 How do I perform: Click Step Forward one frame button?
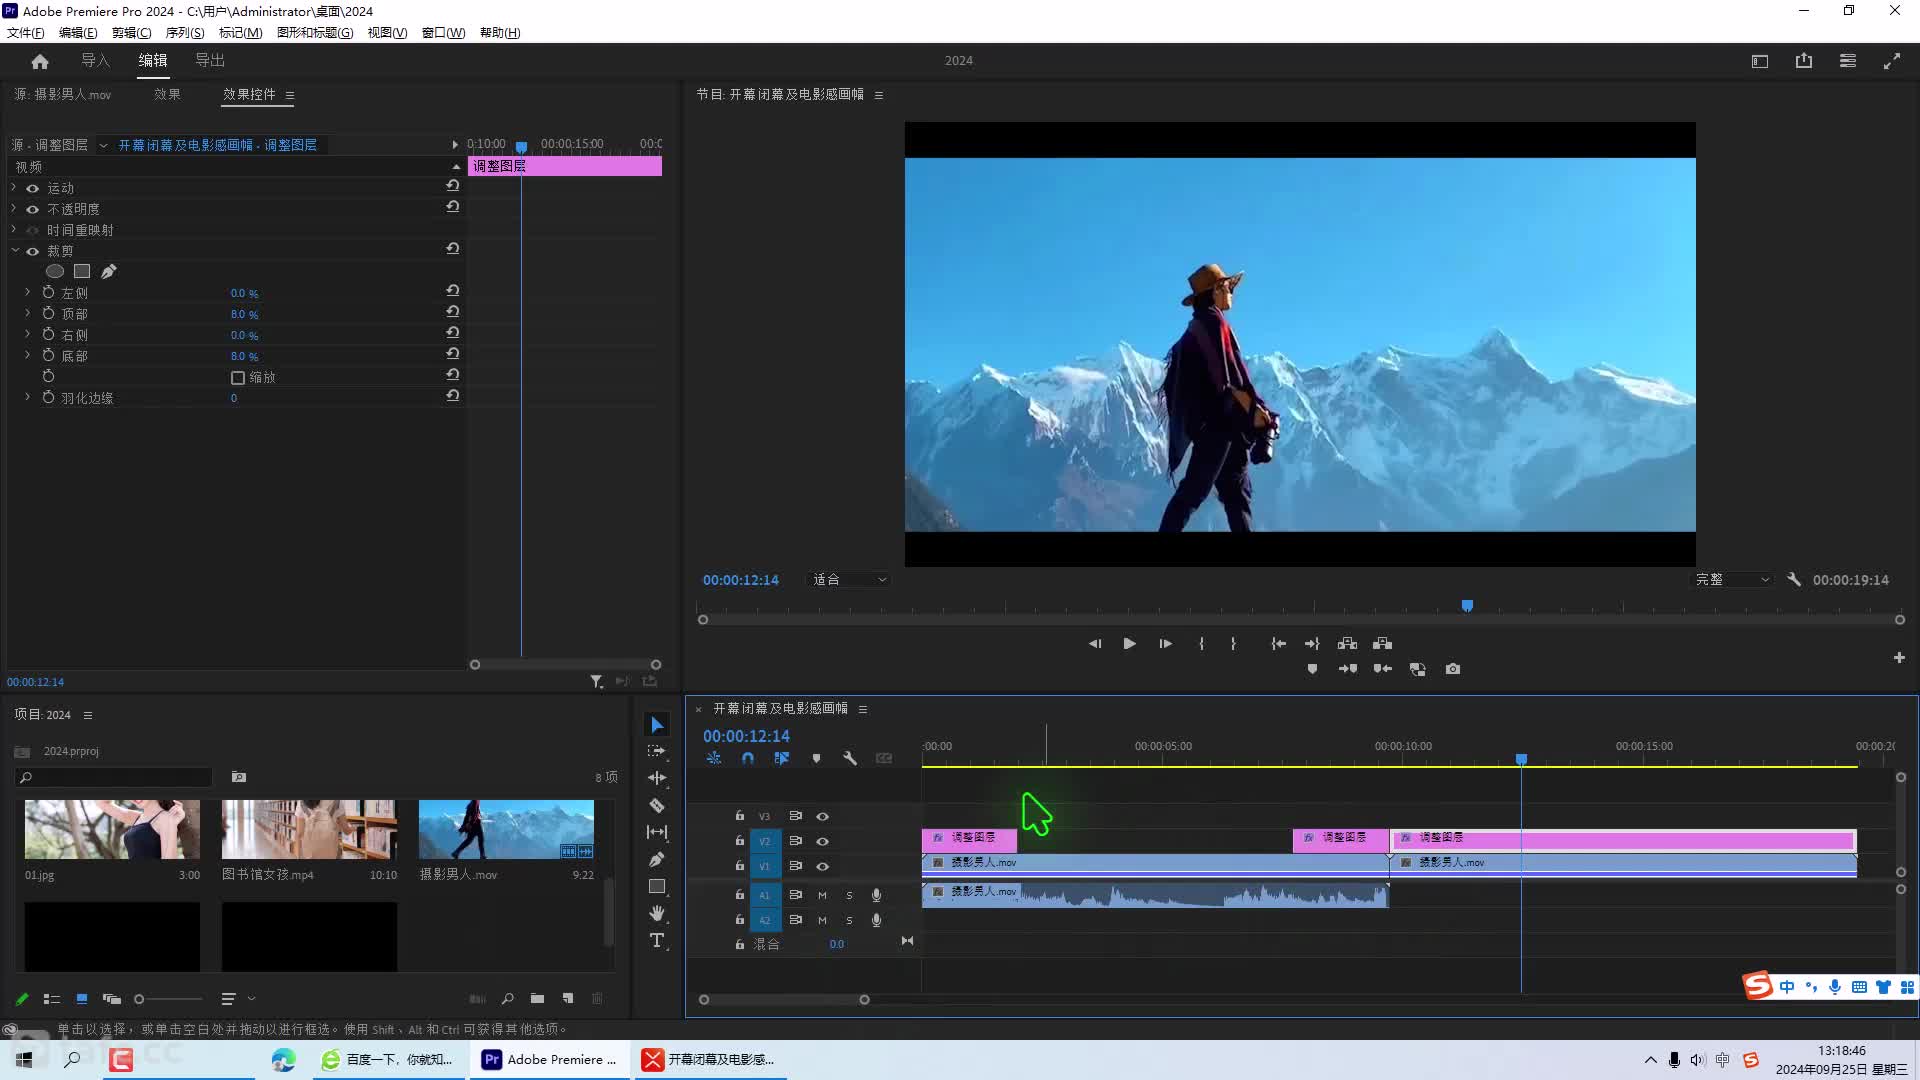click(x=1165, y=644)
